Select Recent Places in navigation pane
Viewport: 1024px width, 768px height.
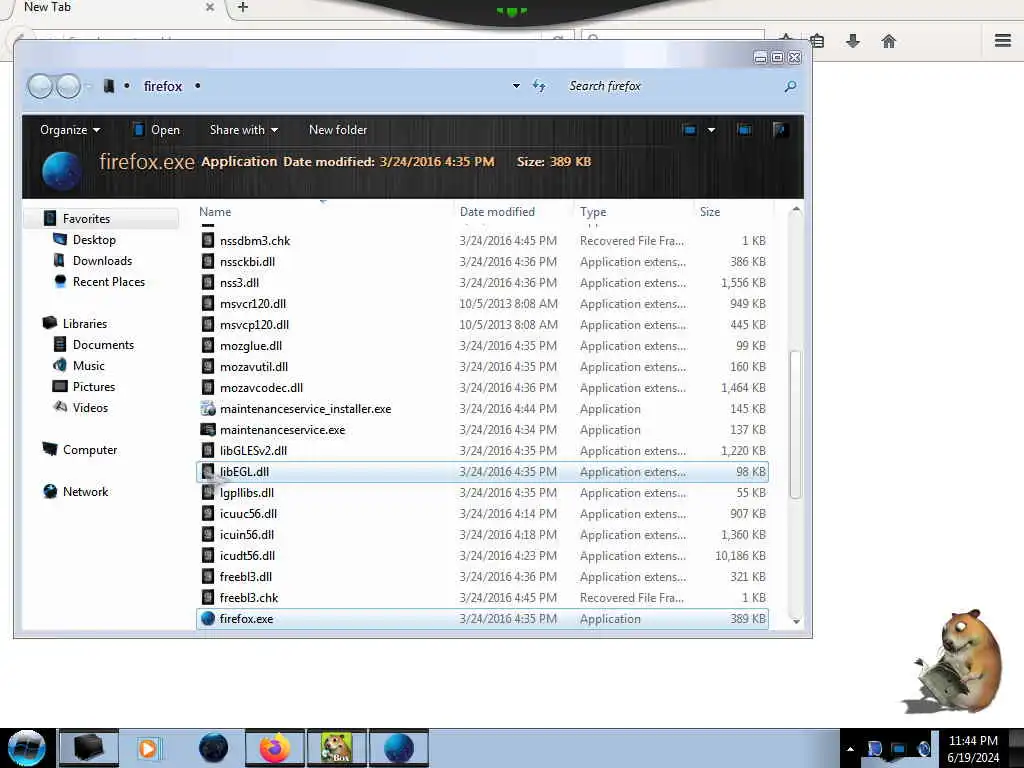point(109,281)
